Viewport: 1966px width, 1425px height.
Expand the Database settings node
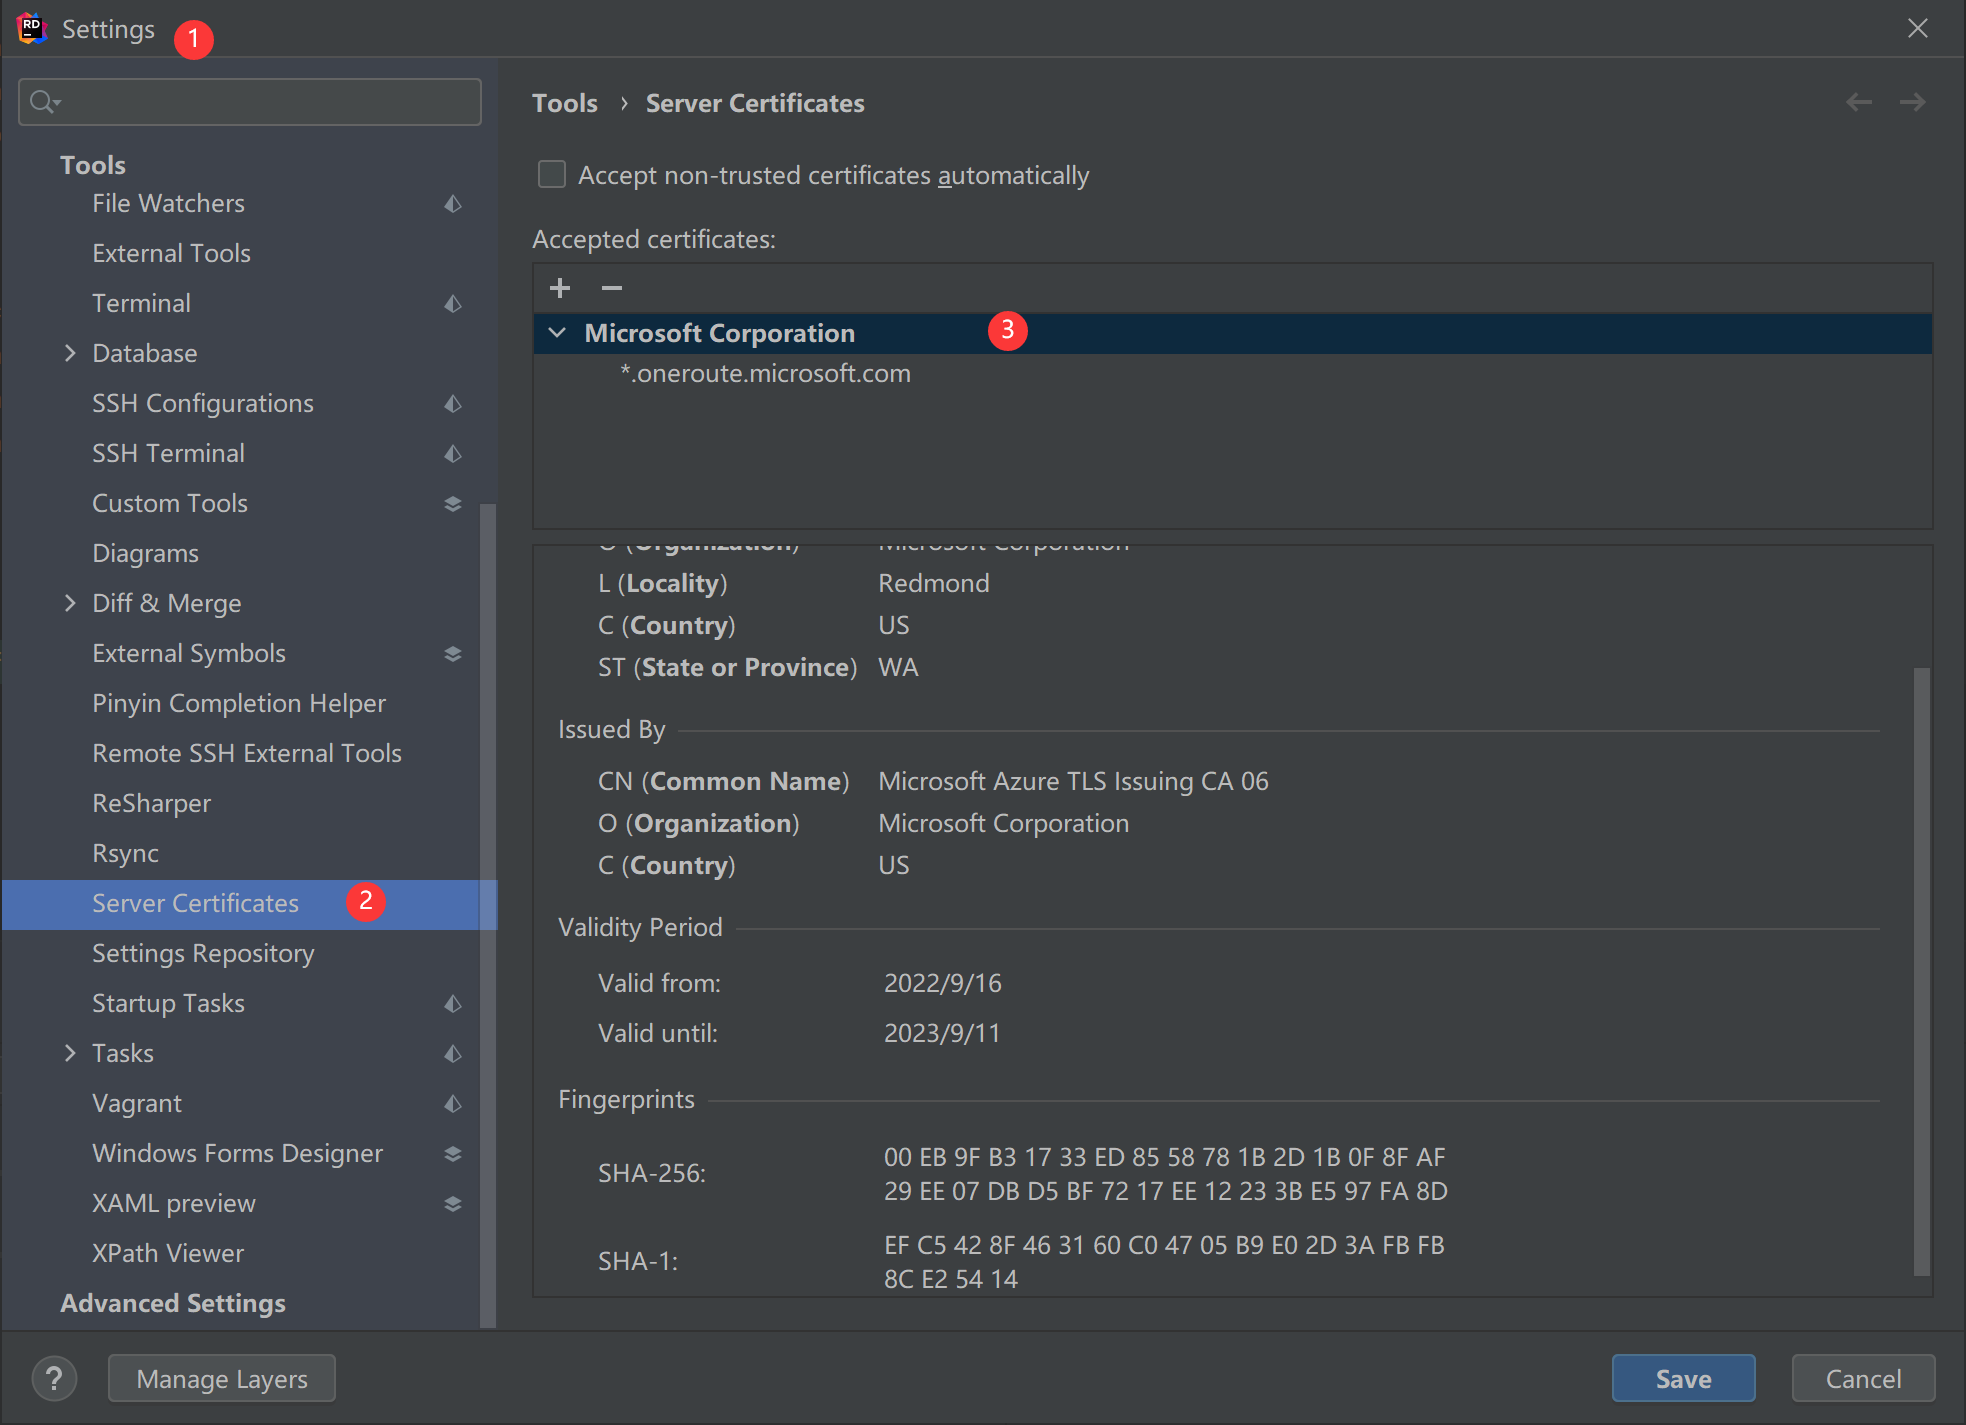[70, 353]
